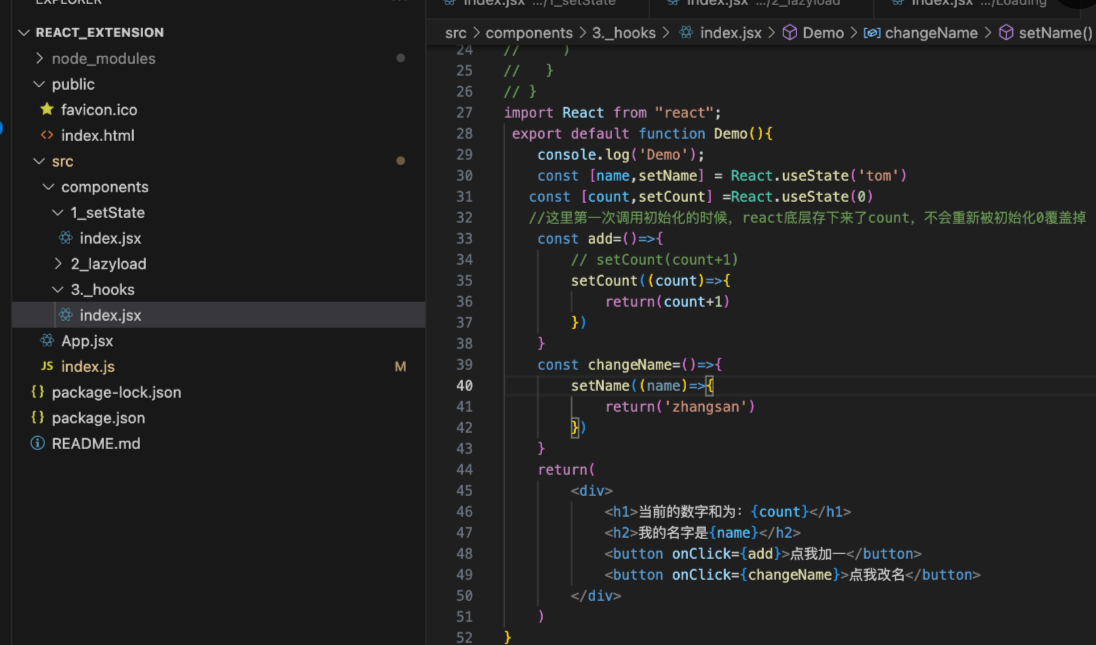1096x645 pixels.
Task: Click the favicon.ico star icon
Action: point(47,110)
